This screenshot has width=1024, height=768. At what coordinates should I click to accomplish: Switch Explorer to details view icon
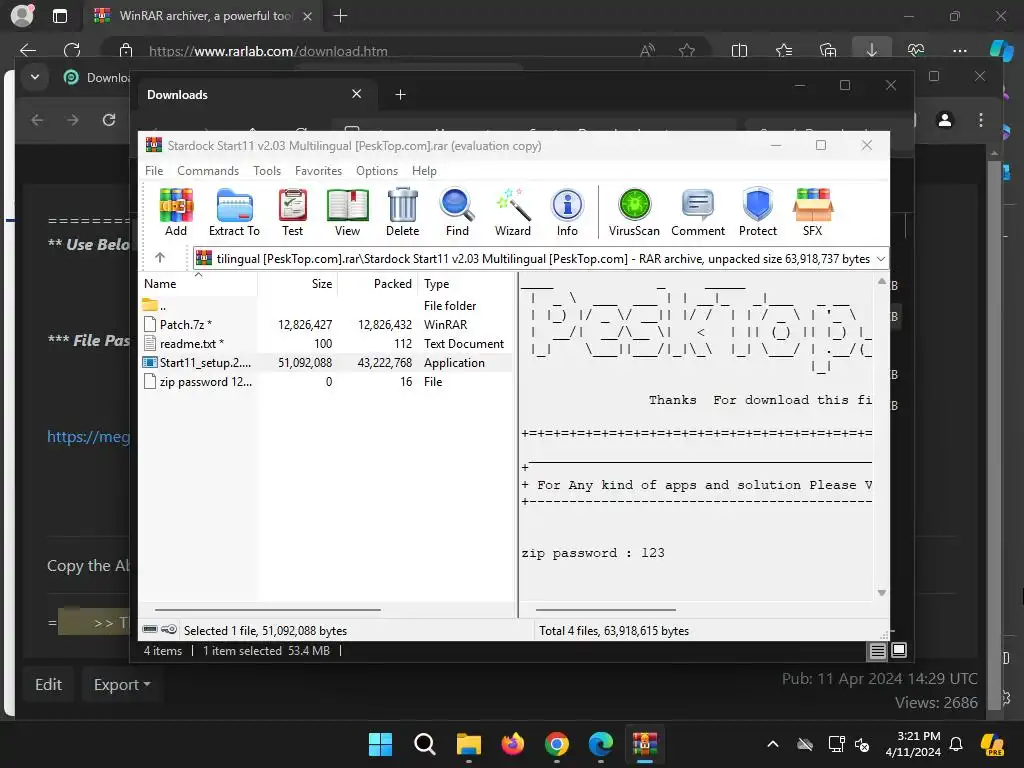877,650
